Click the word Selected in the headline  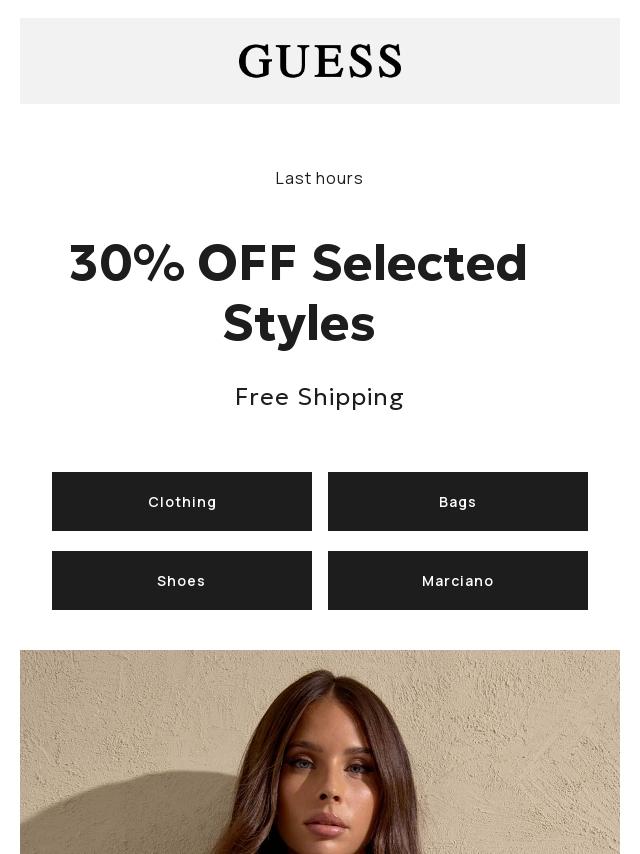click(419, 264)
